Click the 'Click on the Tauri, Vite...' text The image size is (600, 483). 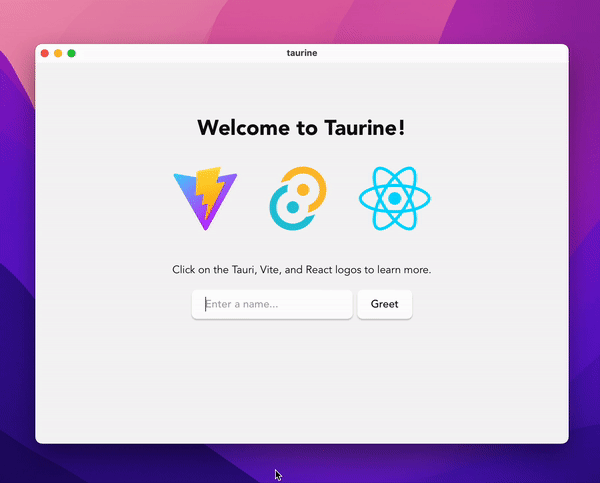coord(302,270)
